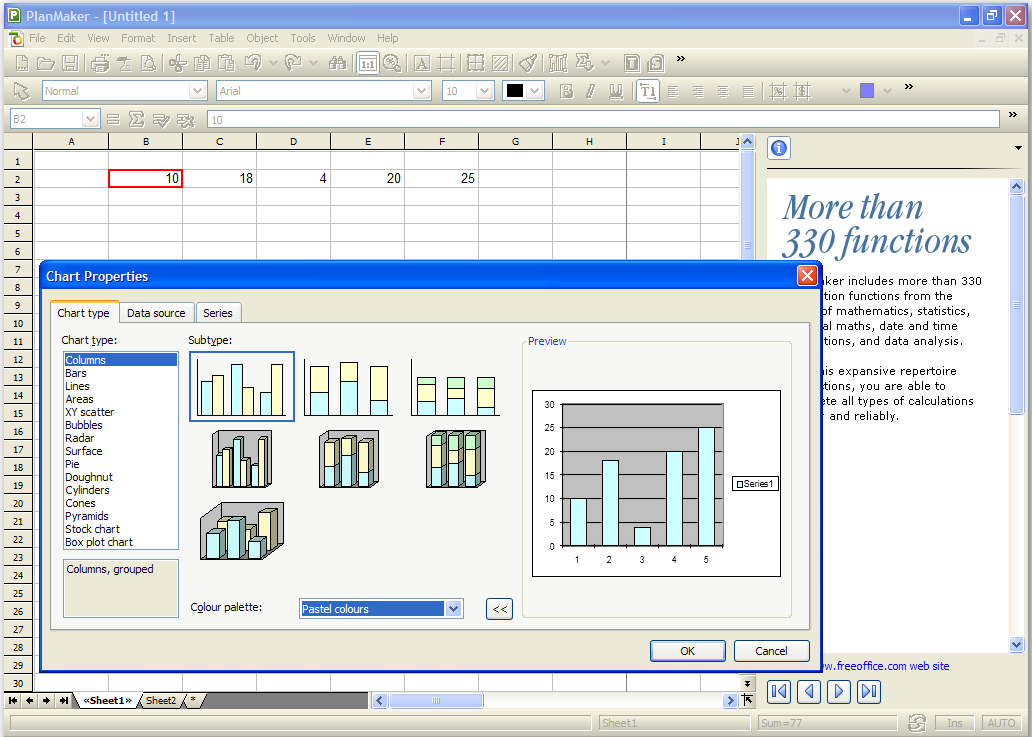Click the blue background colour swatch
The height and width of the screenshot is (737, 1032).
click(x=867, y=91)
